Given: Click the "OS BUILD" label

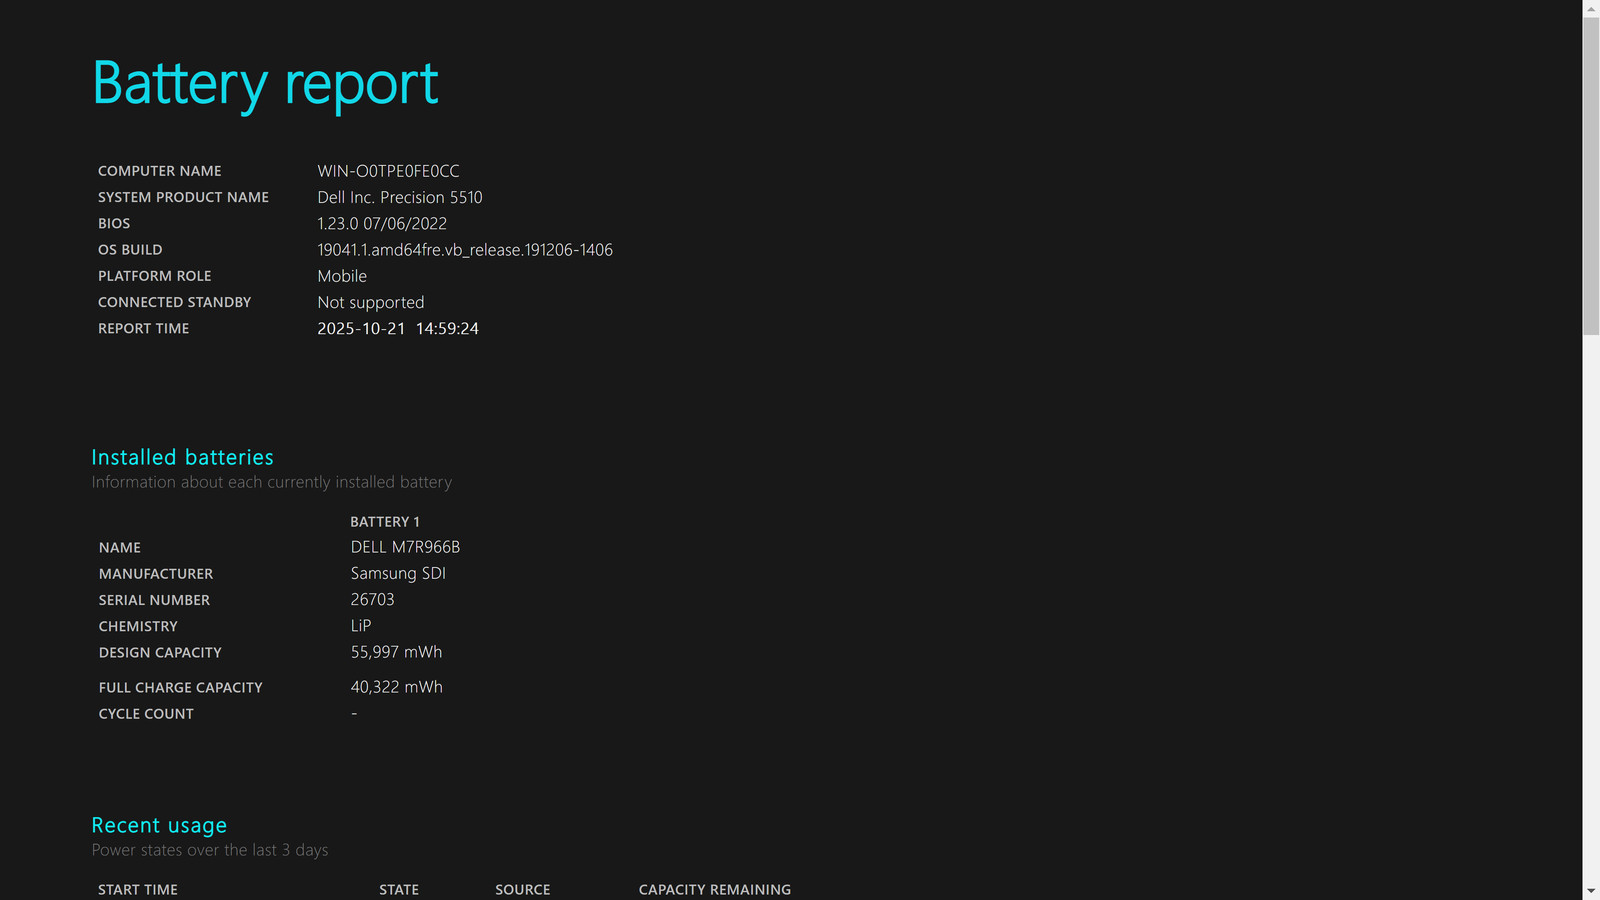Looking at the screenshot, I should pyautogui.click(x=130, y=250).
